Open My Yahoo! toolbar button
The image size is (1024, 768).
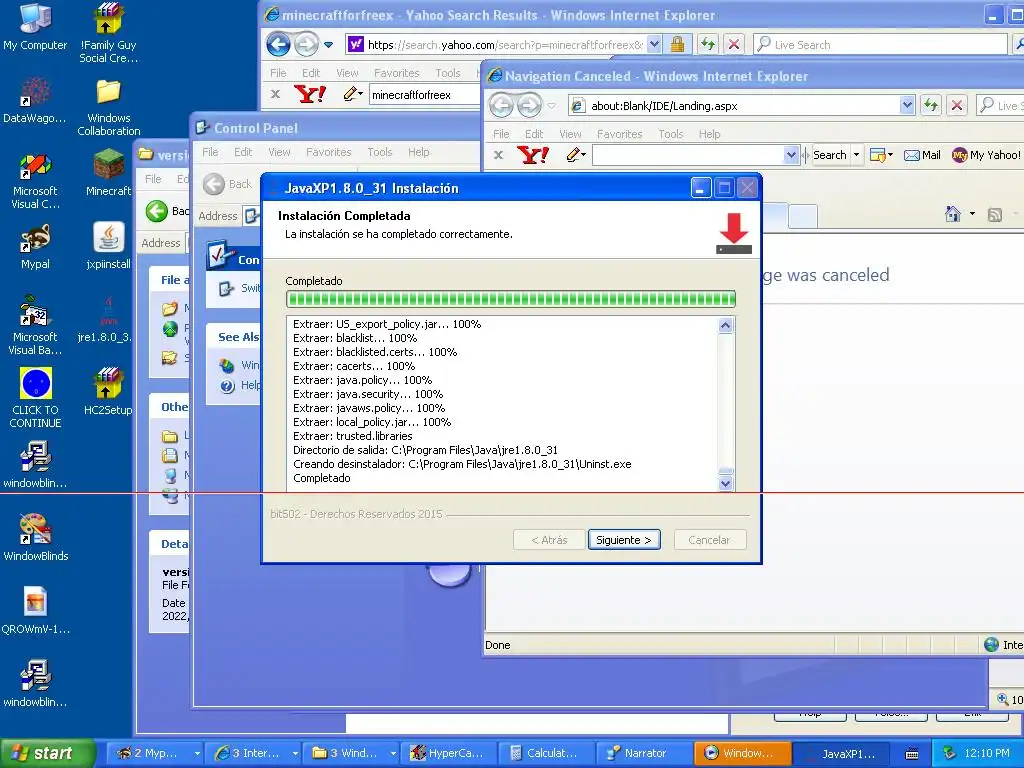[x=985, y=155]
